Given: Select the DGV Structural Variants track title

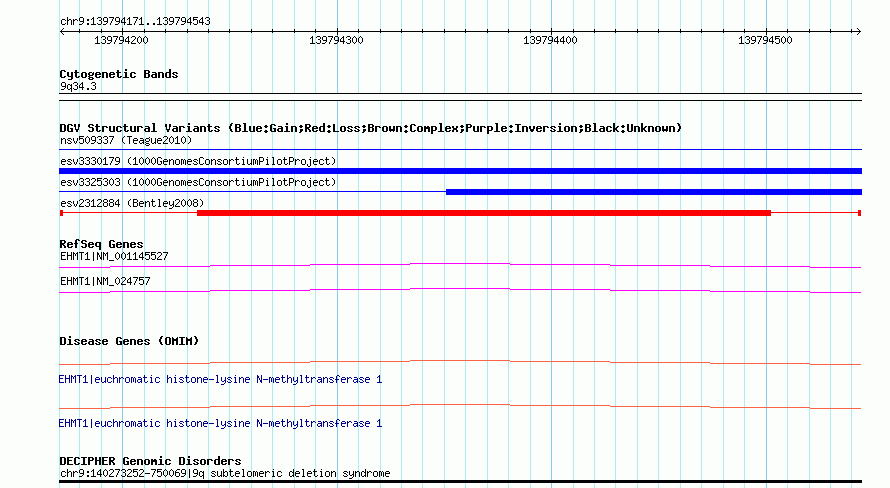Looking at the screenshot, I should pos(371,128).
